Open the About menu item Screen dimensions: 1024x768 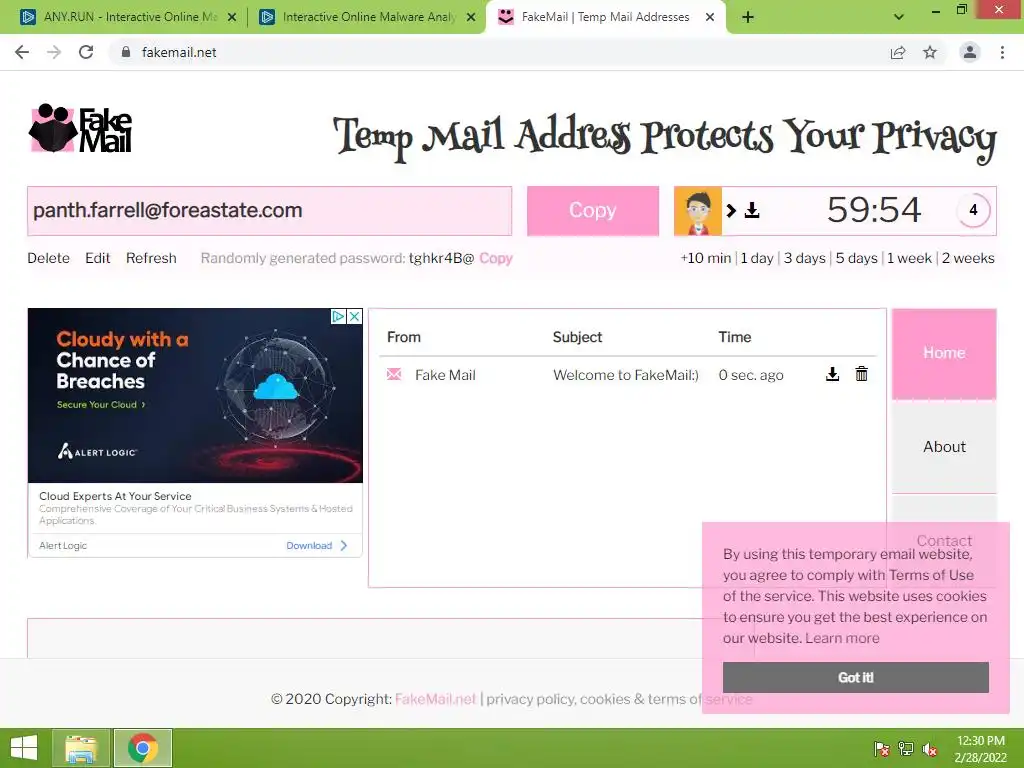tap(944, 447)
